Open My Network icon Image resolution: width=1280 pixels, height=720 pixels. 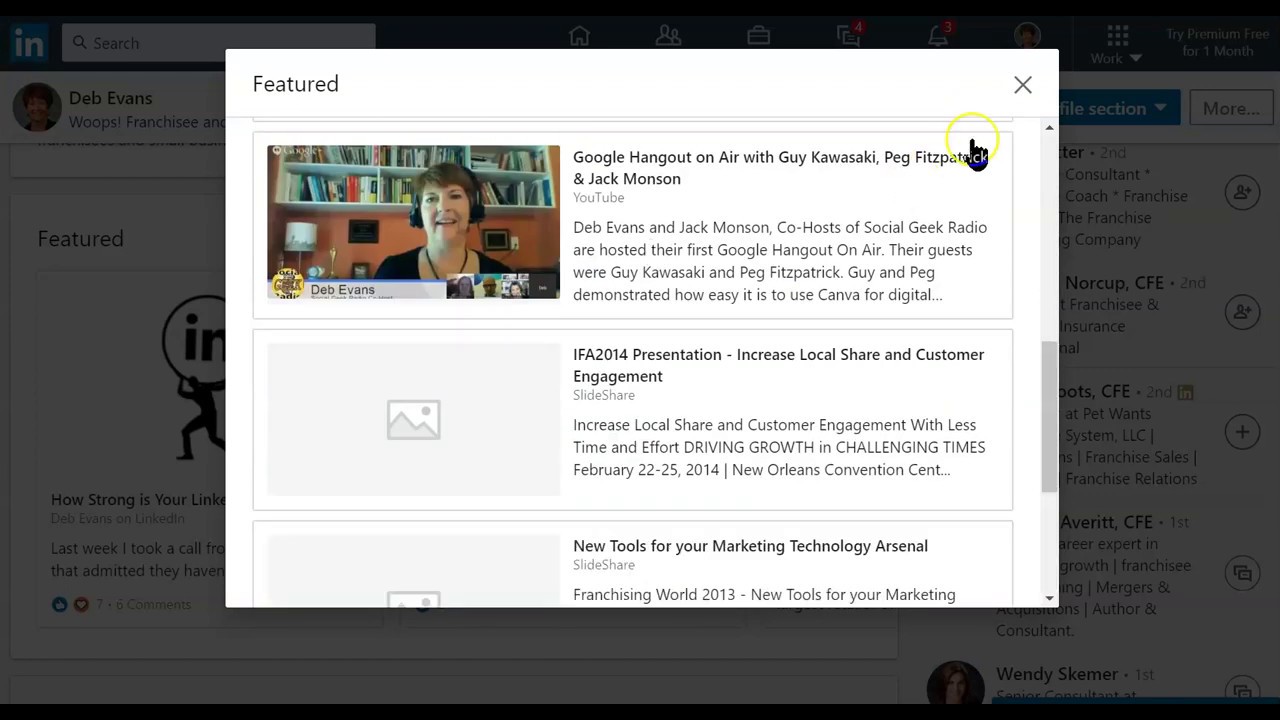[668, 37]
